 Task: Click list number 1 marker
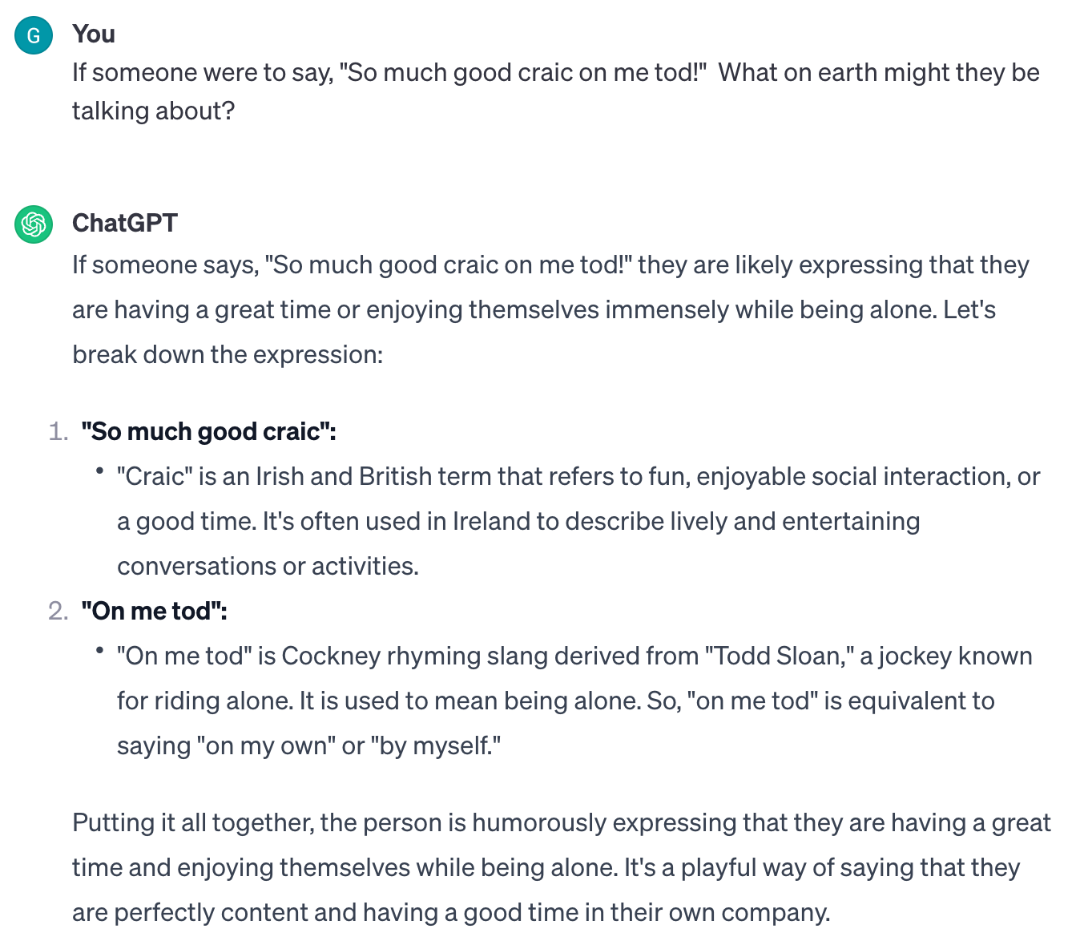[x=59, y=432]
